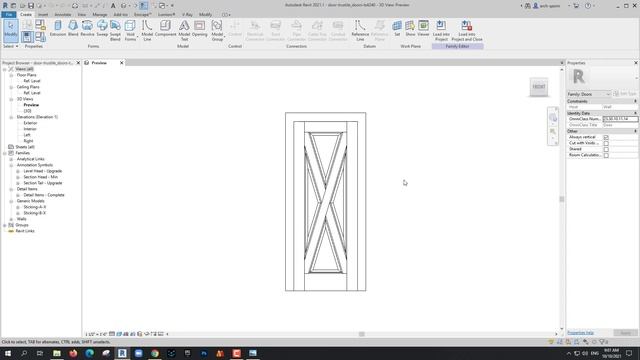Click the highlighted Properties palette button in ribbon
Screen dimensions: 640x360
click(x=27, y=37)
